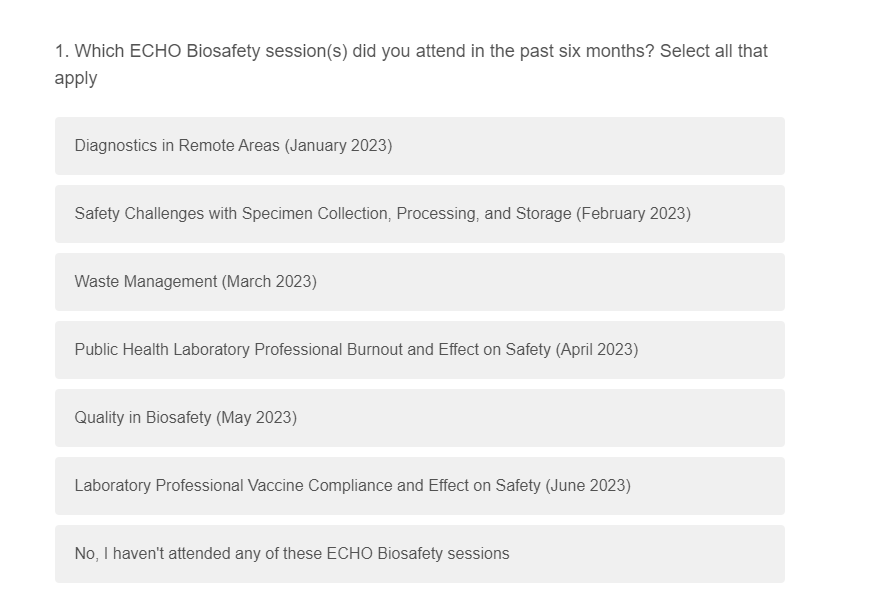Toggle the May 2023 session choice
The image size is (891, 616).
(x=185, y=418)
